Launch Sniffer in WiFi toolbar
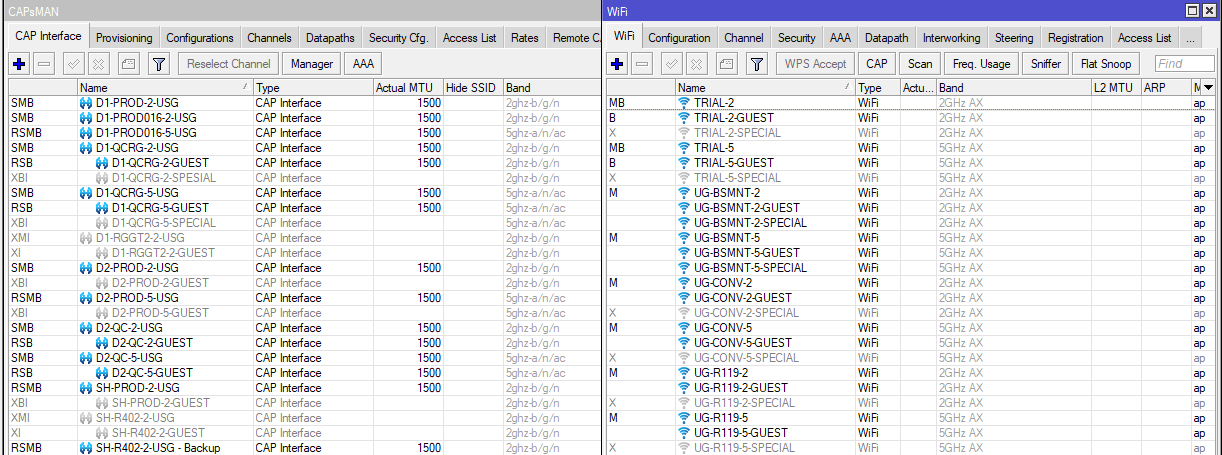 tap(1045, 64)
